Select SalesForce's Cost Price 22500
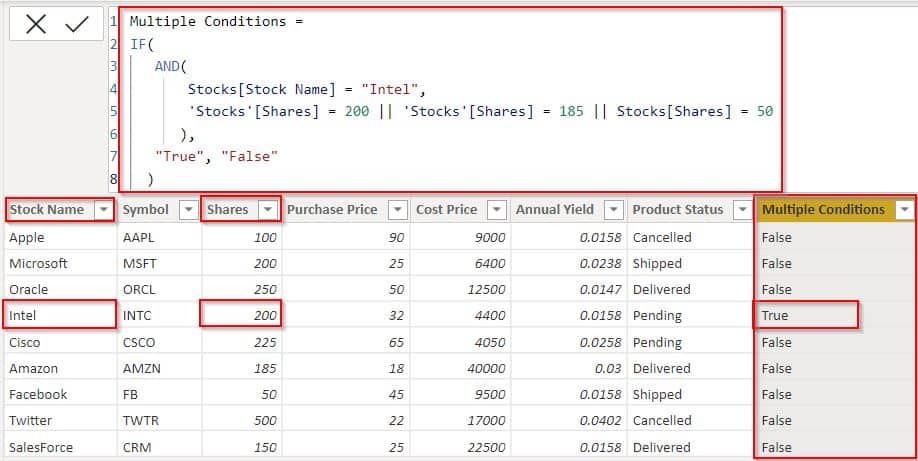Screen dimensions: 918x461 point(460,447)
